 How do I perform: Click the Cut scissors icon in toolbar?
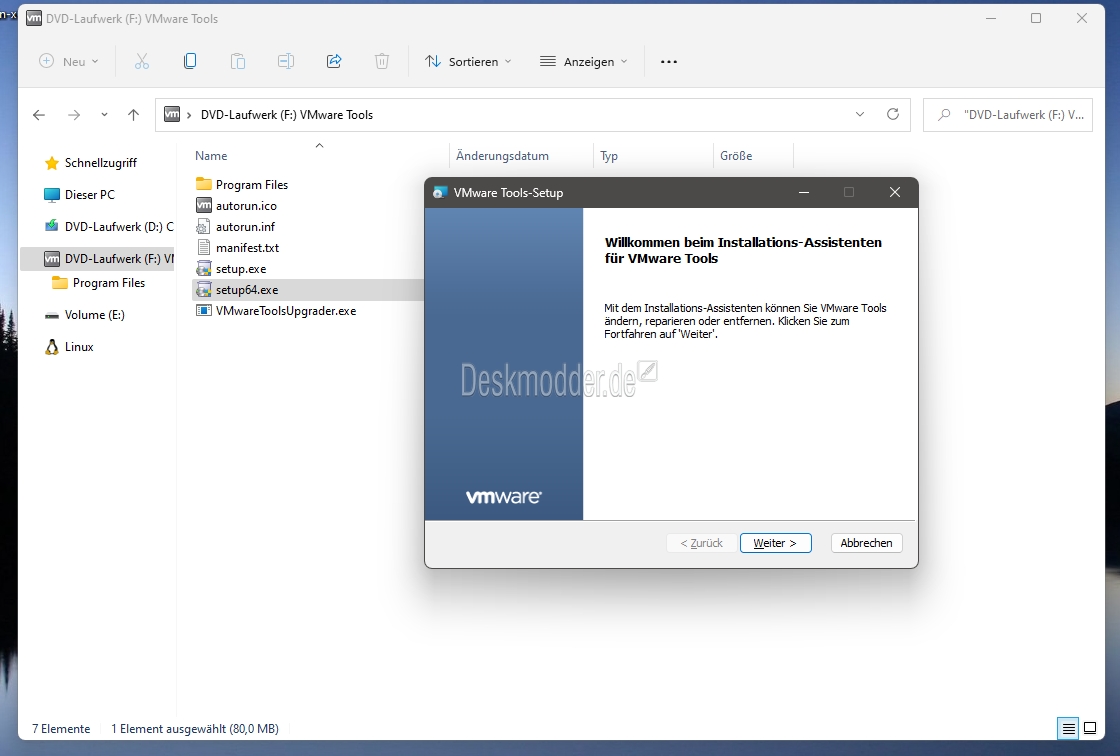pos(142,62)
